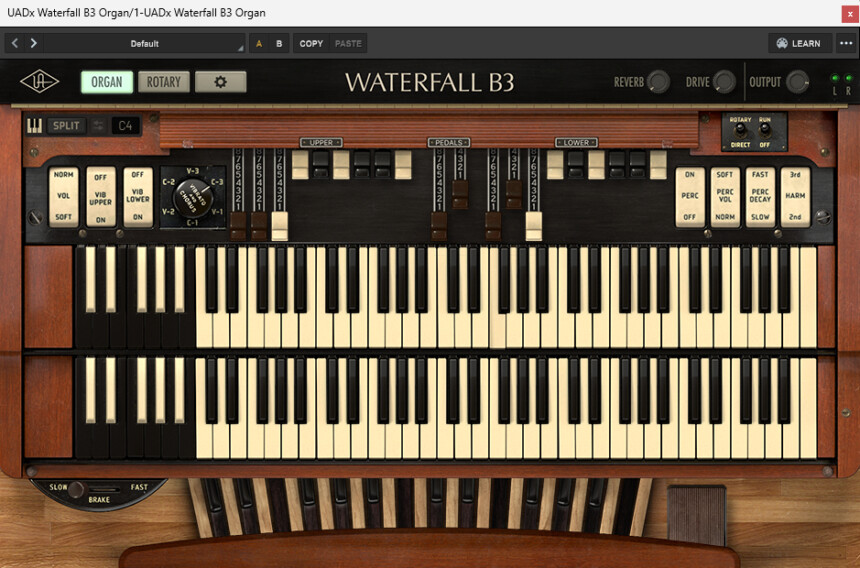Go to the next preset arrow

point(33,43)
